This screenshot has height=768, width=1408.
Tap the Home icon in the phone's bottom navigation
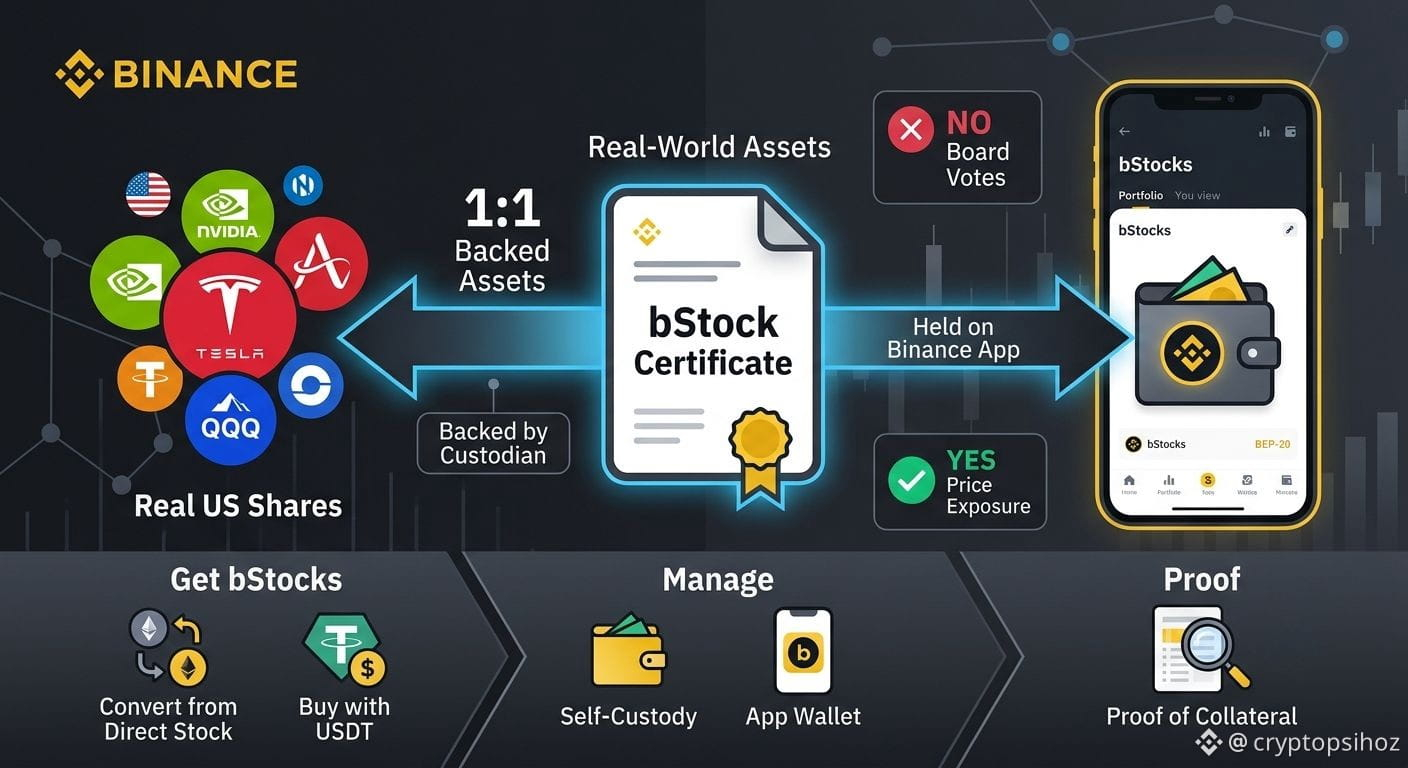(x=1129, y=481)
